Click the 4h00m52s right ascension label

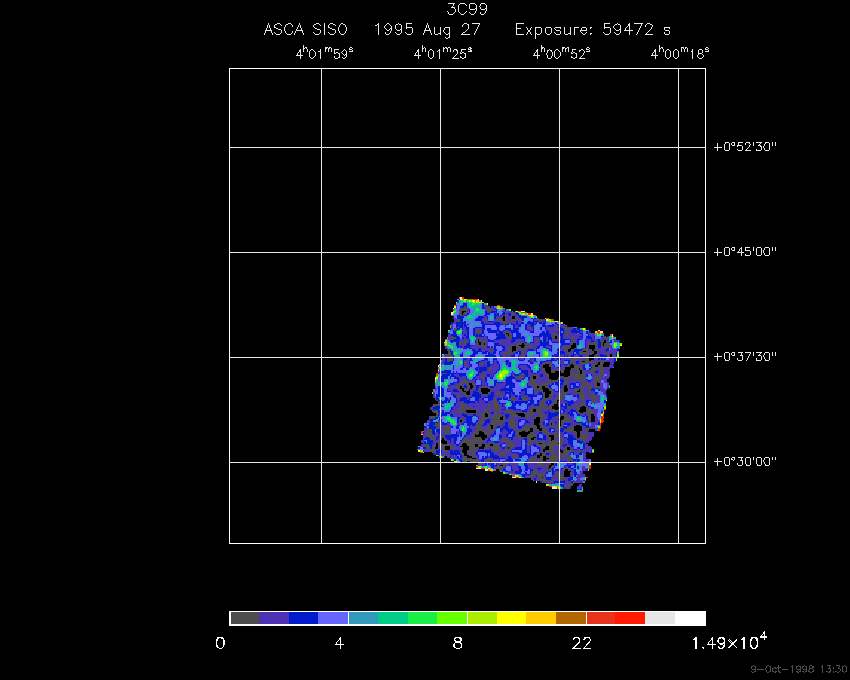(x=562, y=53)
